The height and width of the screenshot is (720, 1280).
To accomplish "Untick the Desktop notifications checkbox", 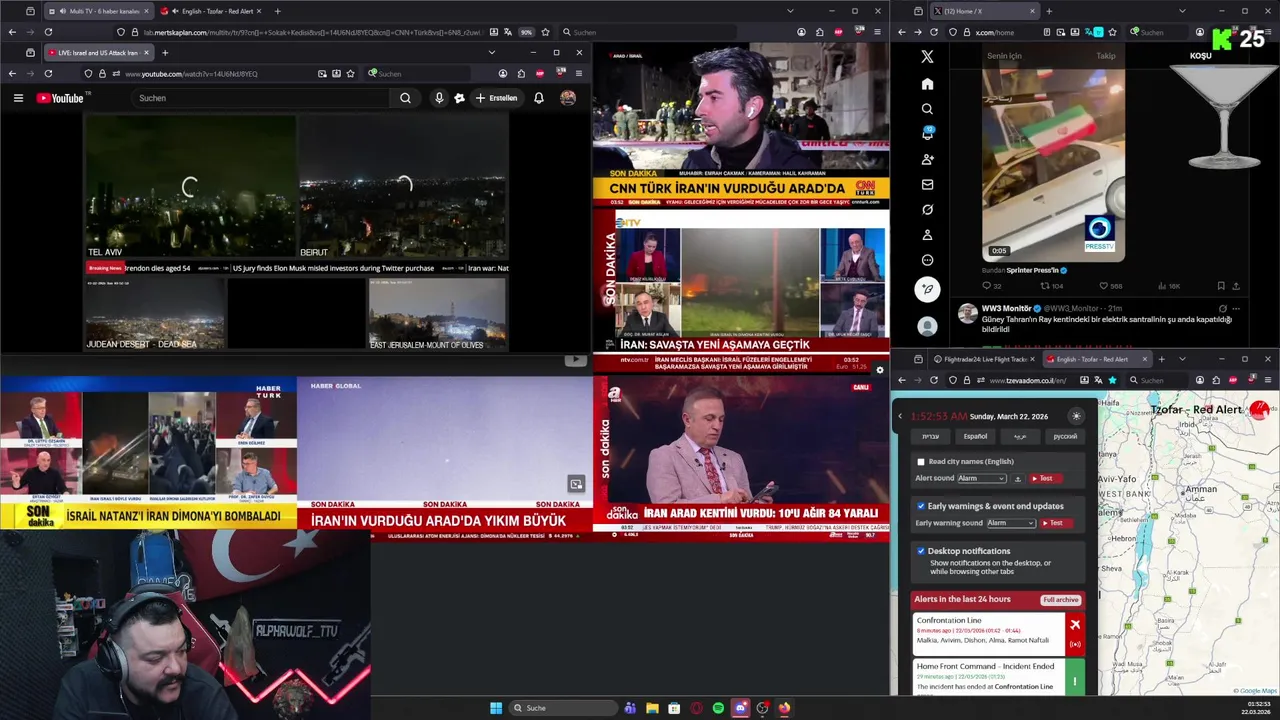I will click(x=921, y=551).
